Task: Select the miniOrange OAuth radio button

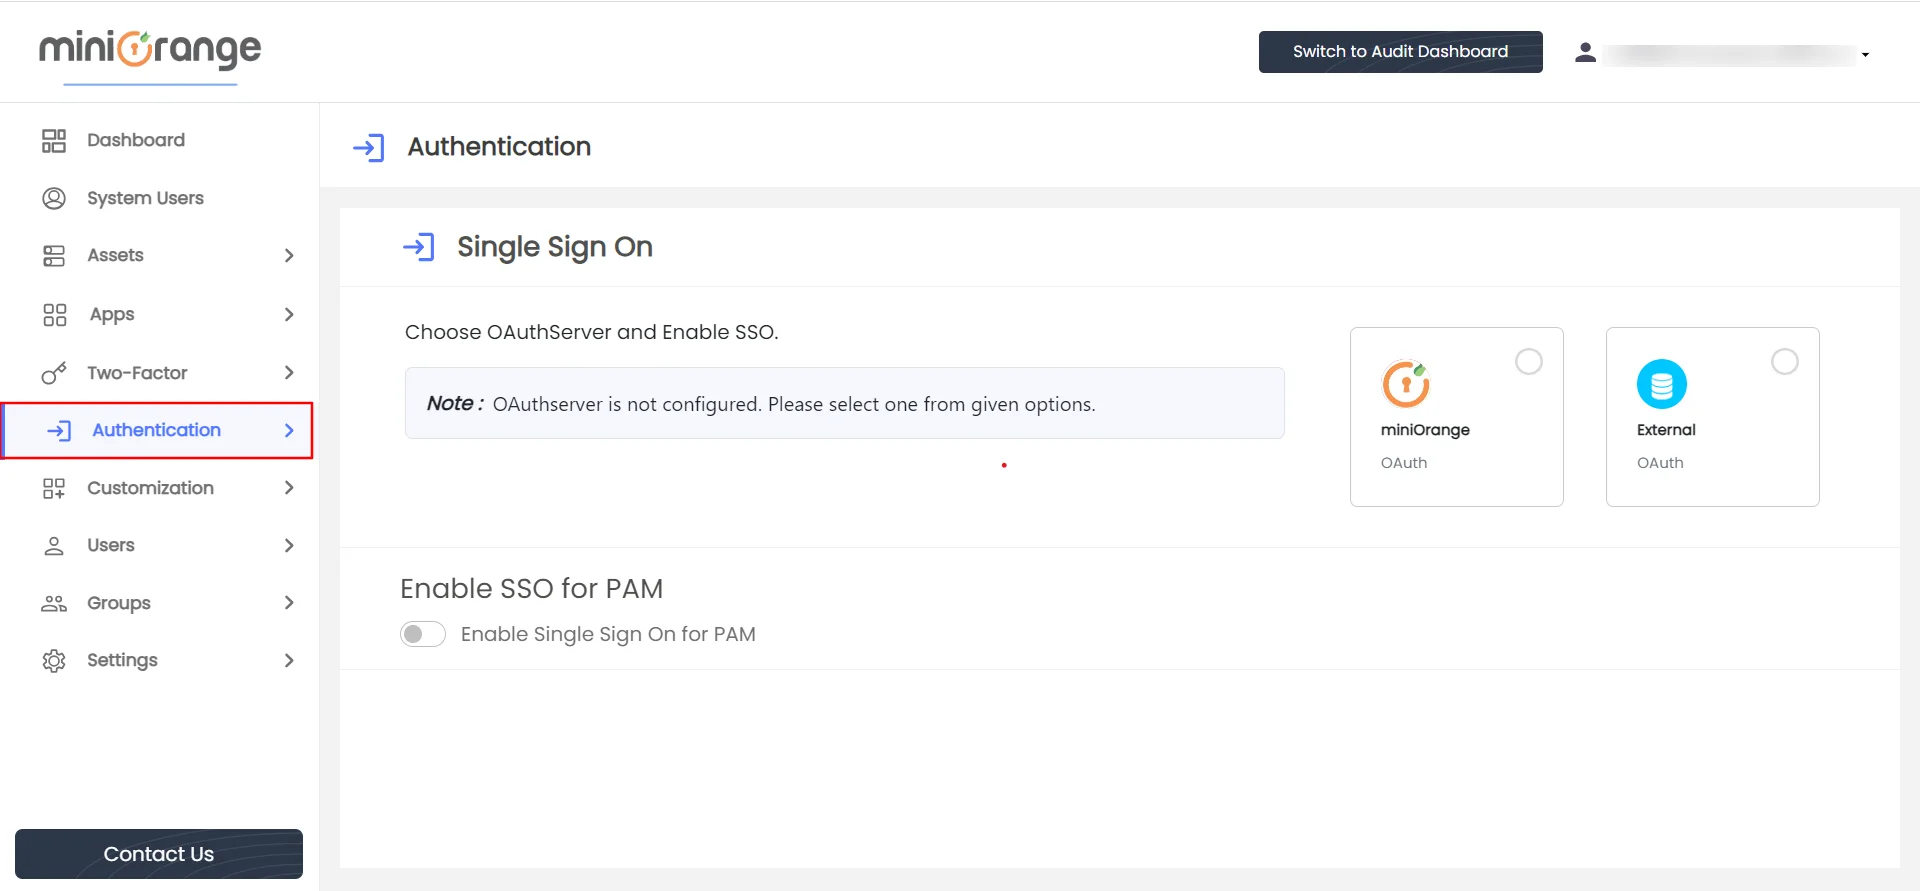Action: (1528, 362)
